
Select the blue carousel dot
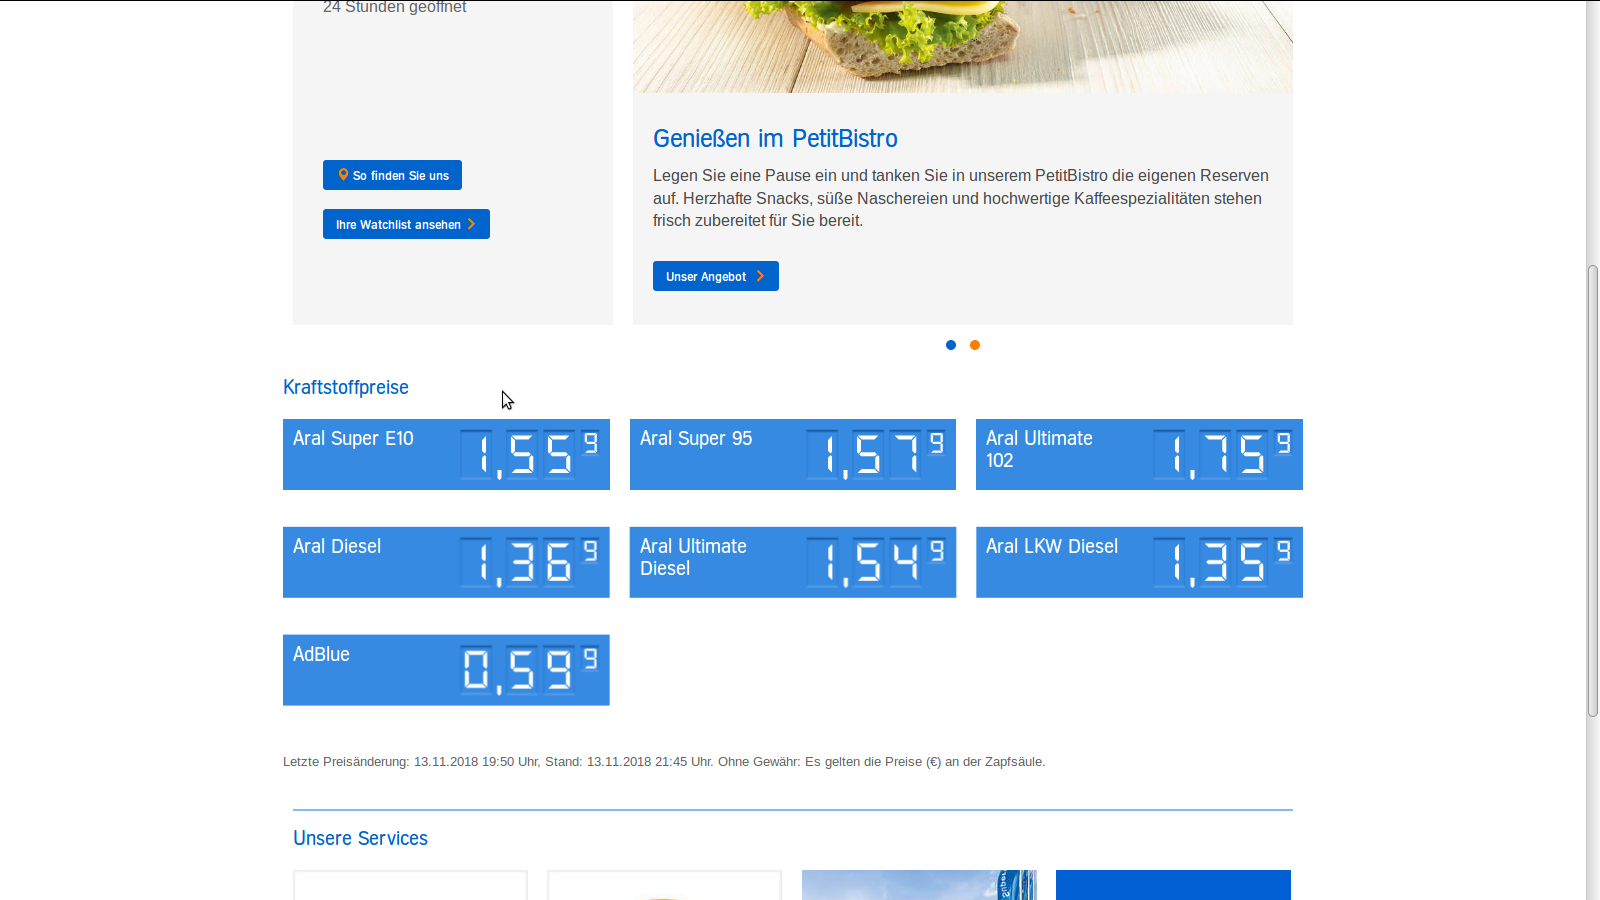951,345
